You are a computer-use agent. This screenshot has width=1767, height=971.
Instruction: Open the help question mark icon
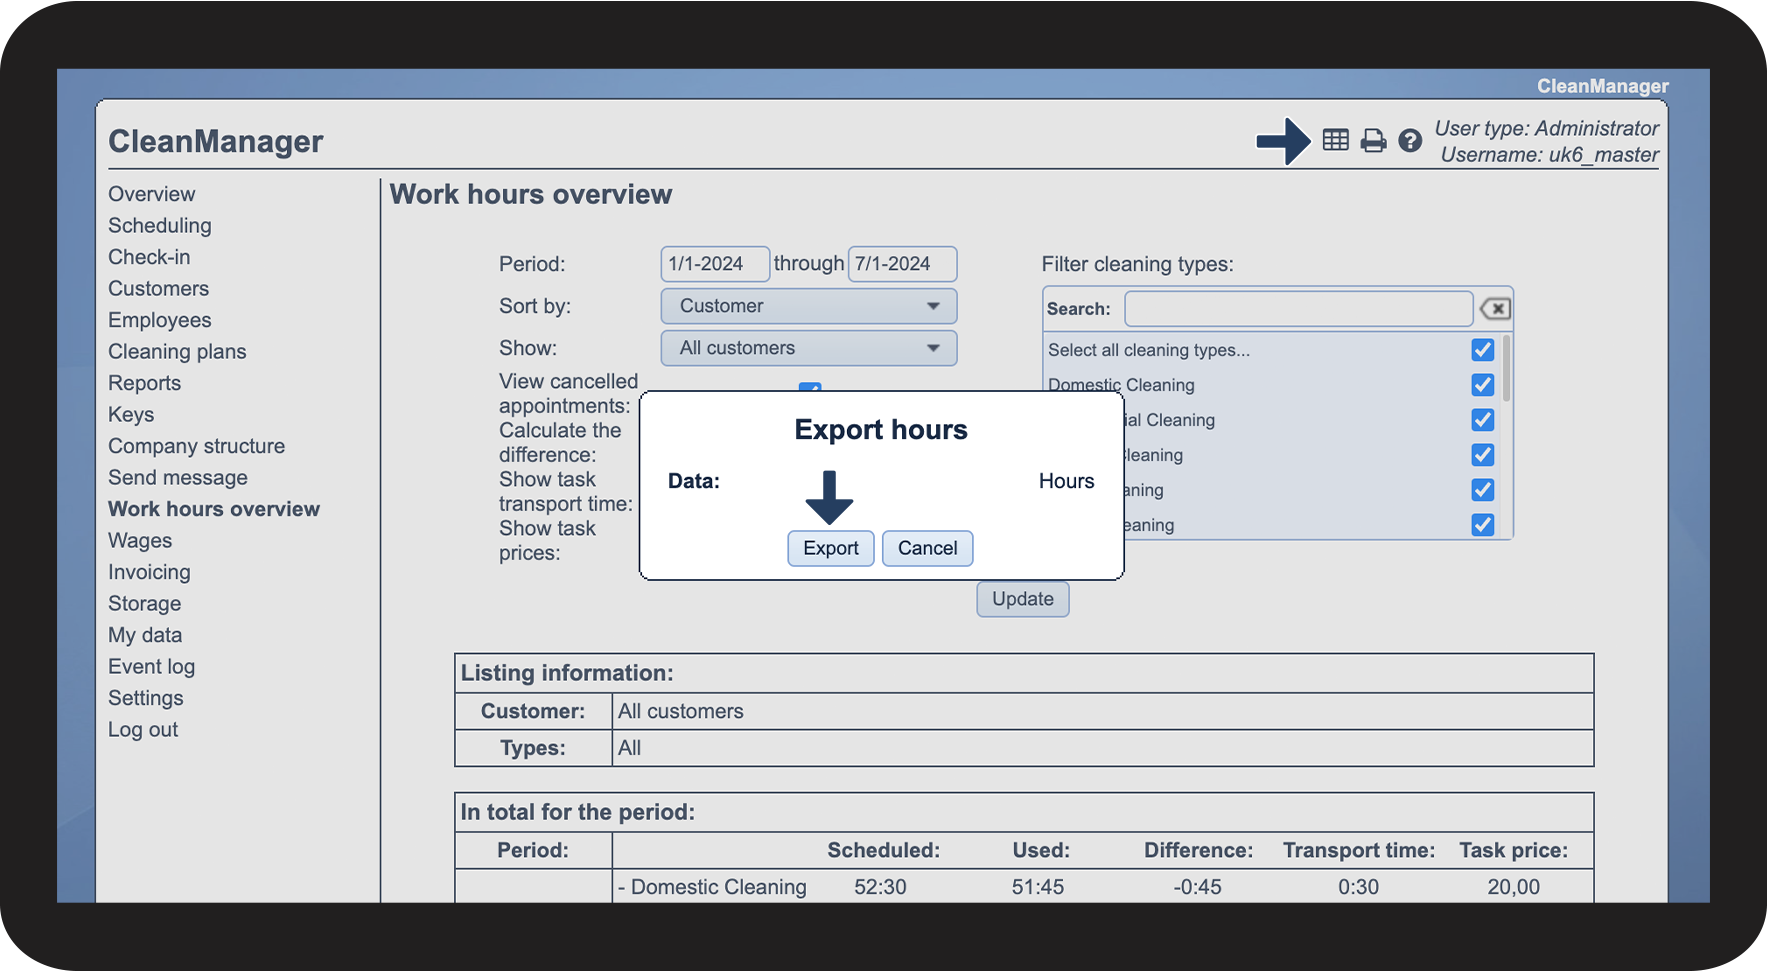[x=1410, y=141]
